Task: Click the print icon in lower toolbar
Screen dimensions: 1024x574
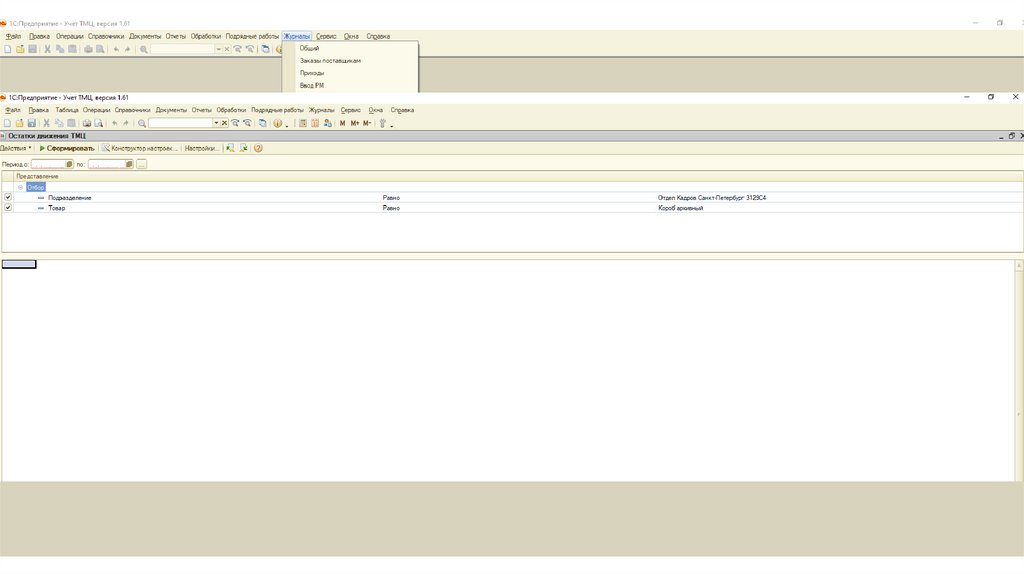Action: tap(87, 123)
